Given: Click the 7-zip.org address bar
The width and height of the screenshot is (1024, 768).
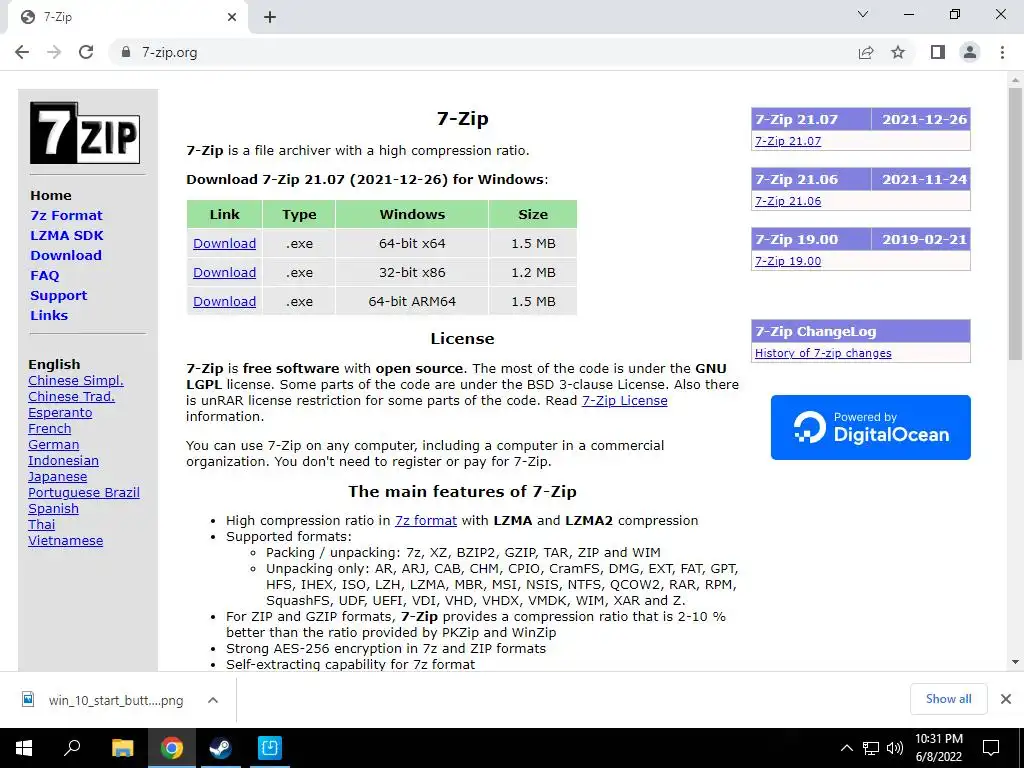Looking at the screenshot, I should tap(483, 52).
